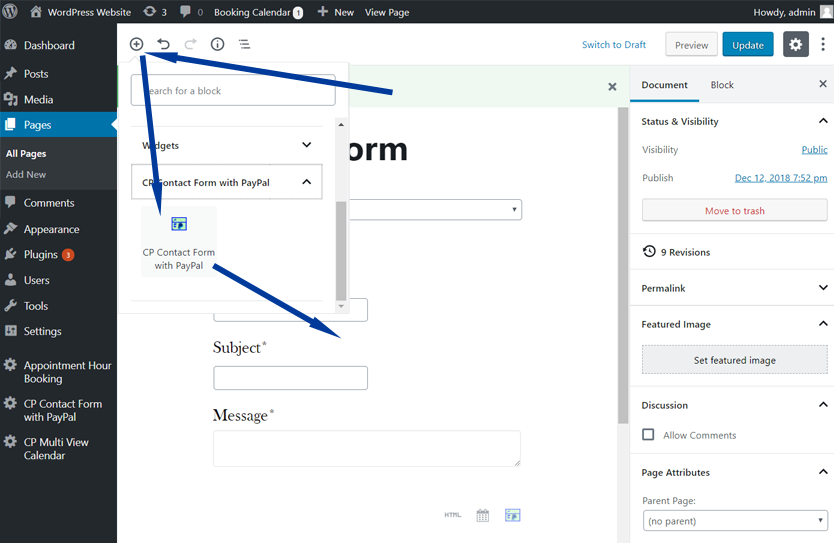Open All Pages submenu link

pos(26,154)
